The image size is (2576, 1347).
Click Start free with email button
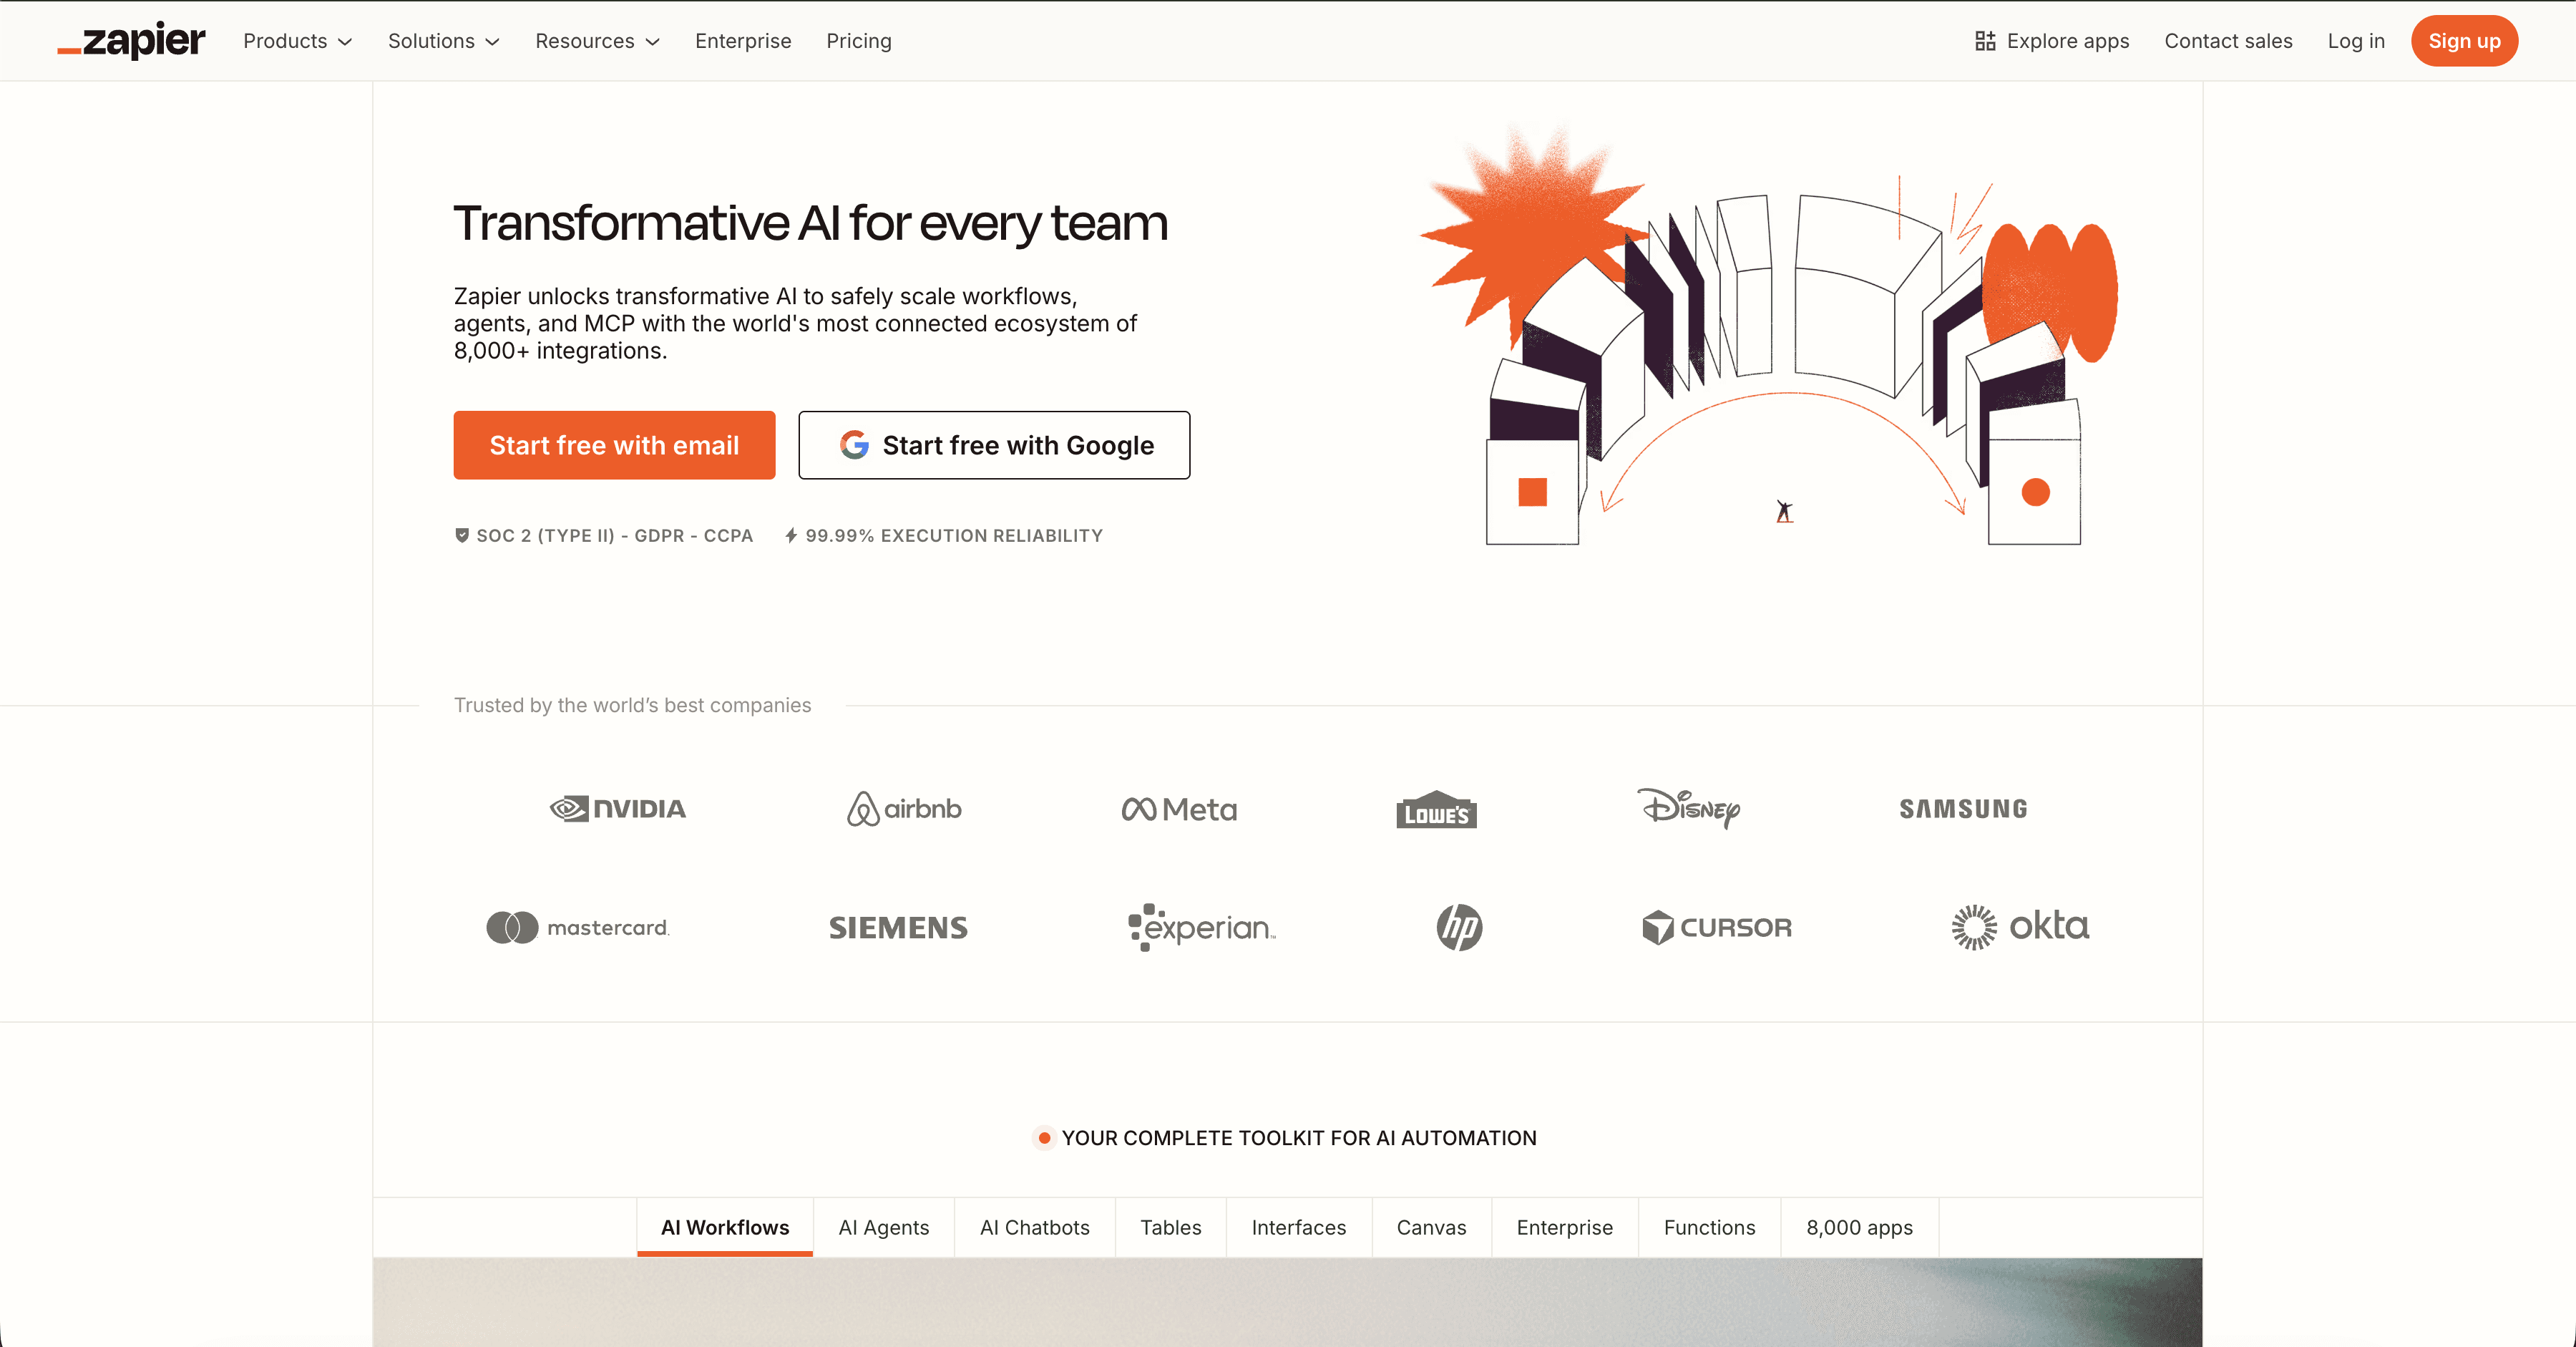pos(614,445)
